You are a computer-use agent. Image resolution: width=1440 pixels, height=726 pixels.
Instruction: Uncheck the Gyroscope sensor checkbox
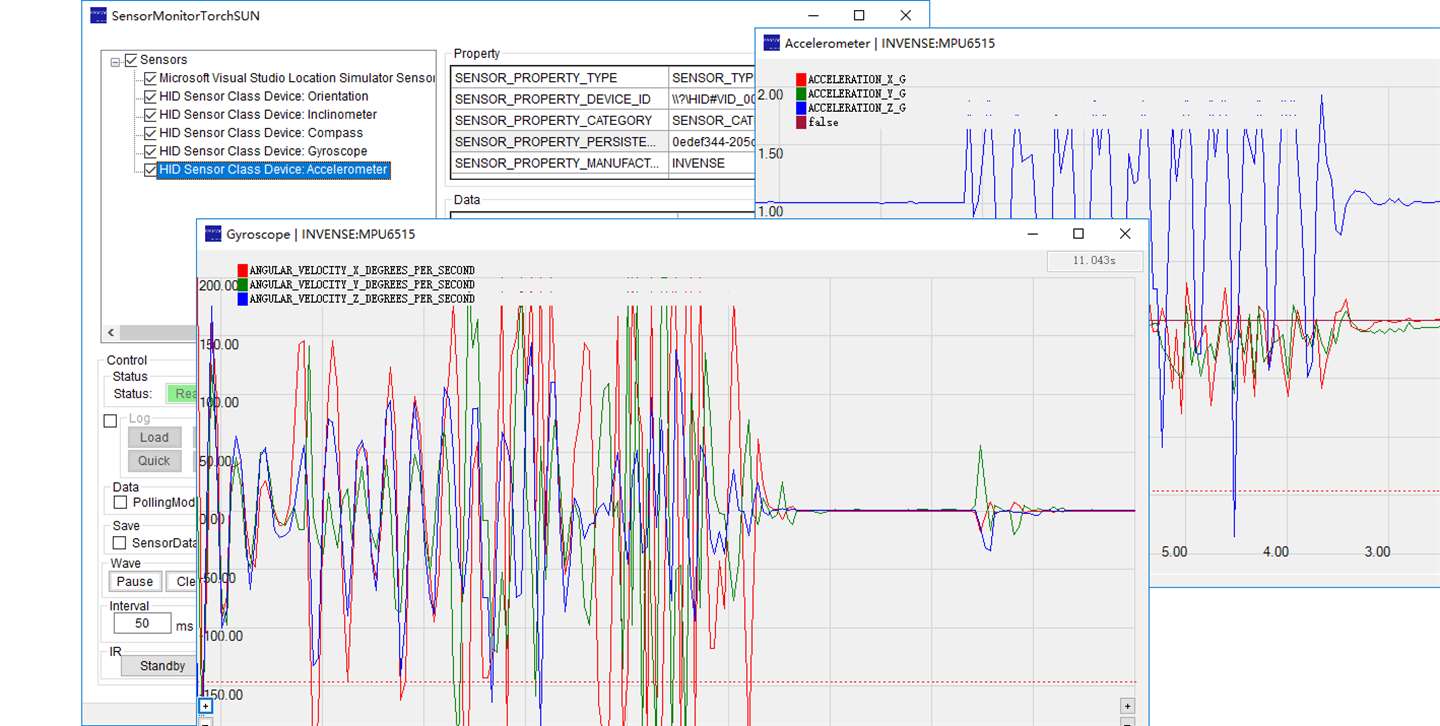point(150,151)
